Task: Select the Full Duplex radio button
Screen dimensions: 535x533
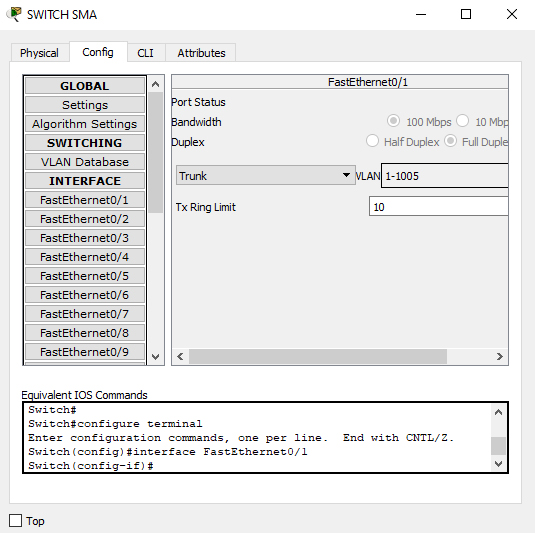Action: tap(450, 141)
